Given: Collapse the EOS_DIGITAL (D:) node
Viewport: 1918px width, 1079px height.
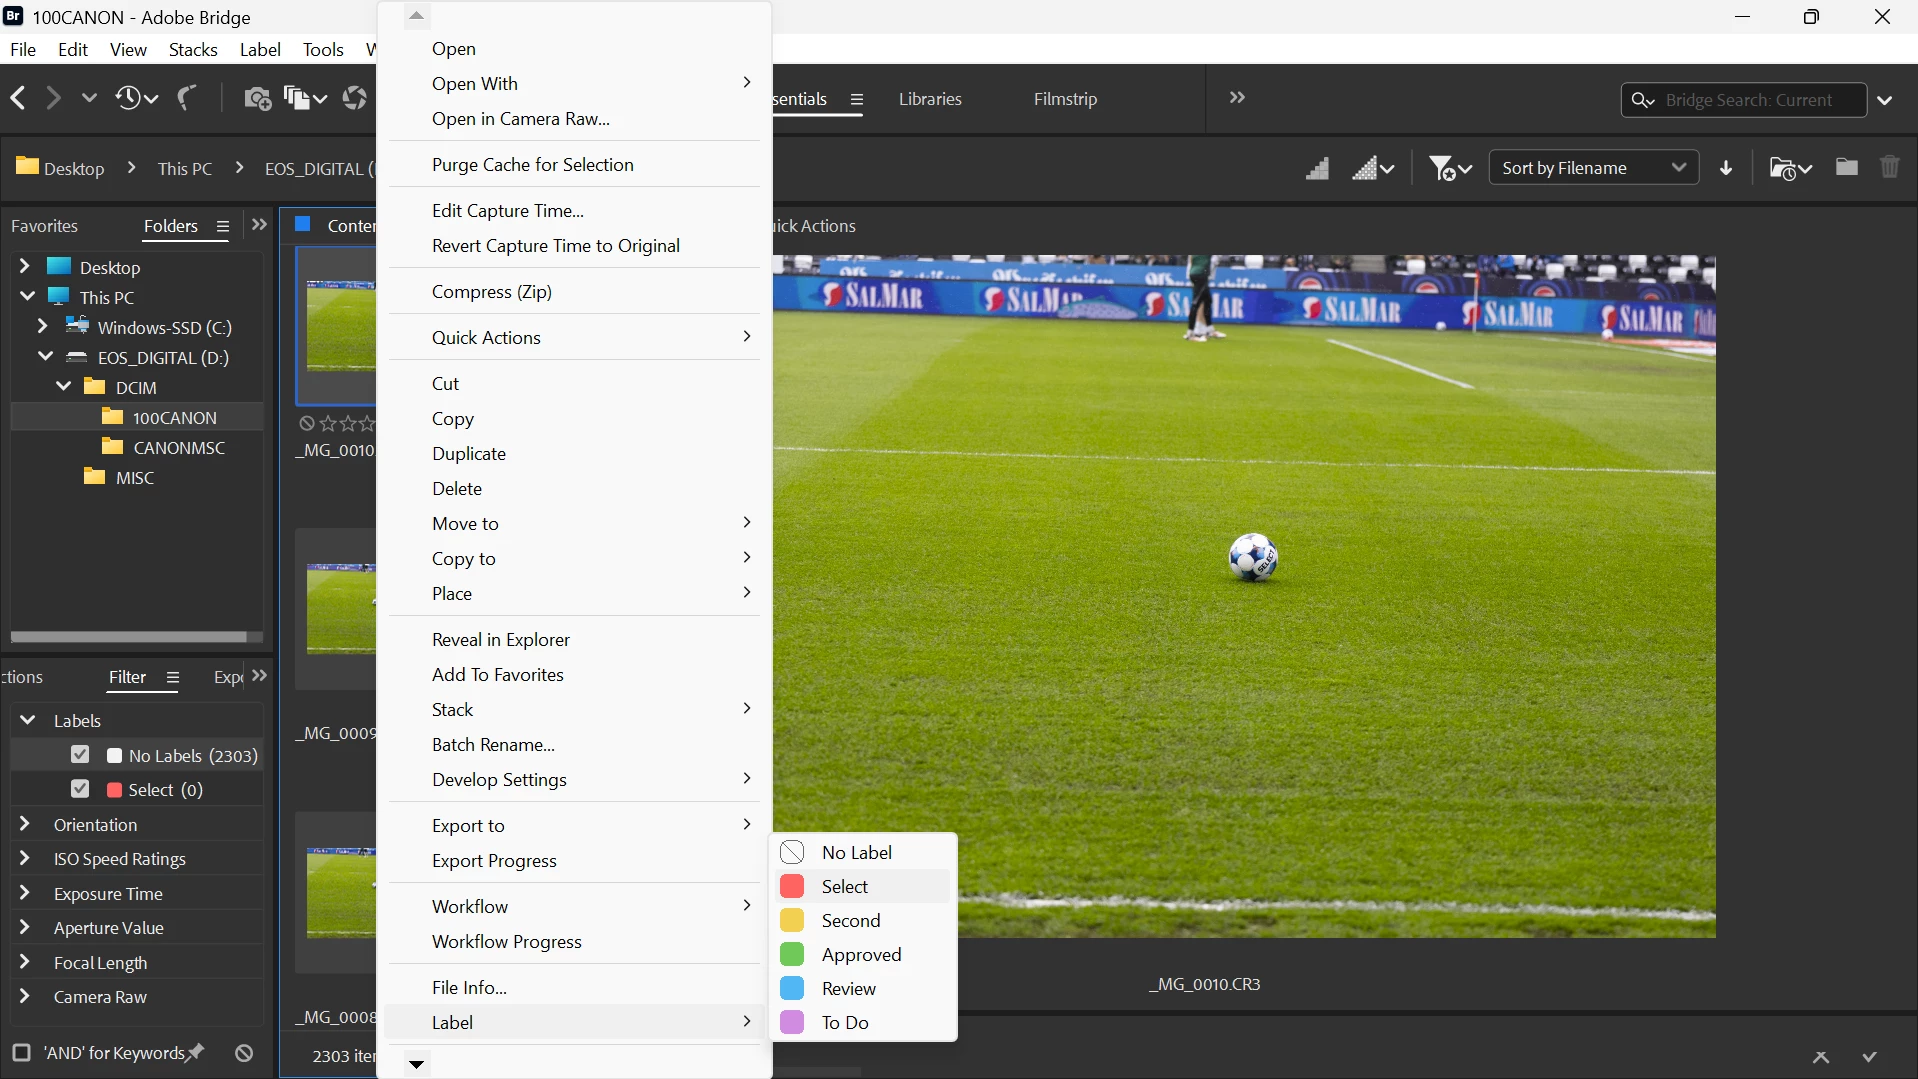Looking at the screenshot, I should 46,356.
